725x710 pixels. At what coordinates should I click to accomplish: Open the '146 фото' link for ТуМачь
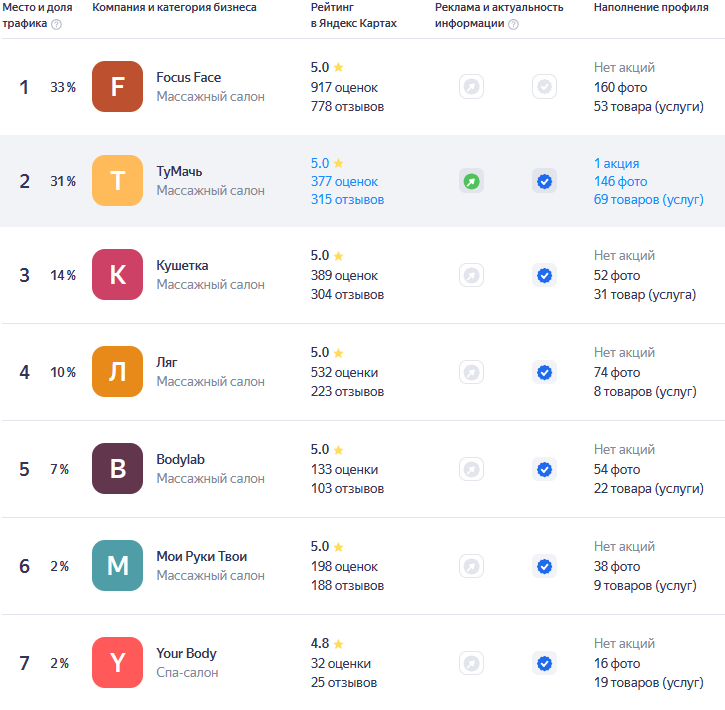coord(620,181)
